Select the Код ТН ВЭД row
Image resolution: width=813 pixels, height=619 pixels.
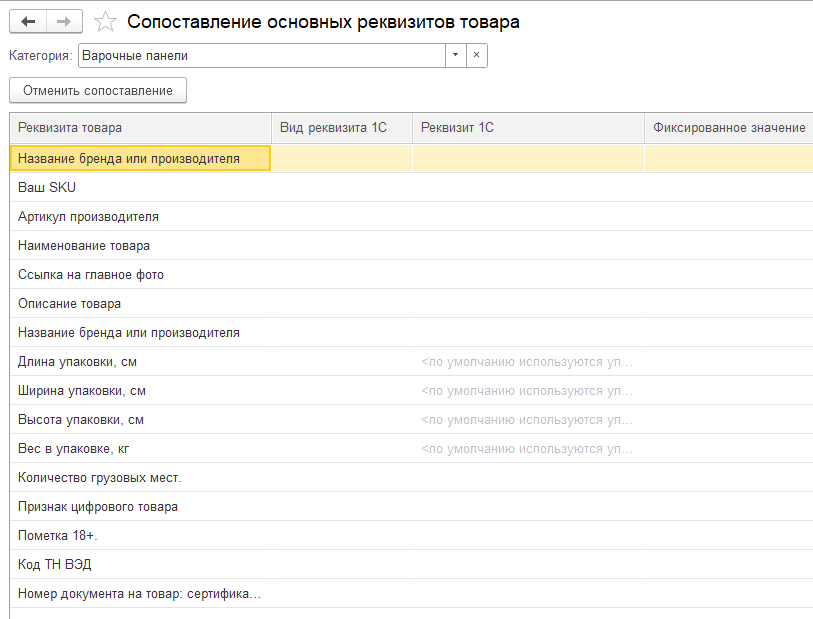(x=412, y=565)
